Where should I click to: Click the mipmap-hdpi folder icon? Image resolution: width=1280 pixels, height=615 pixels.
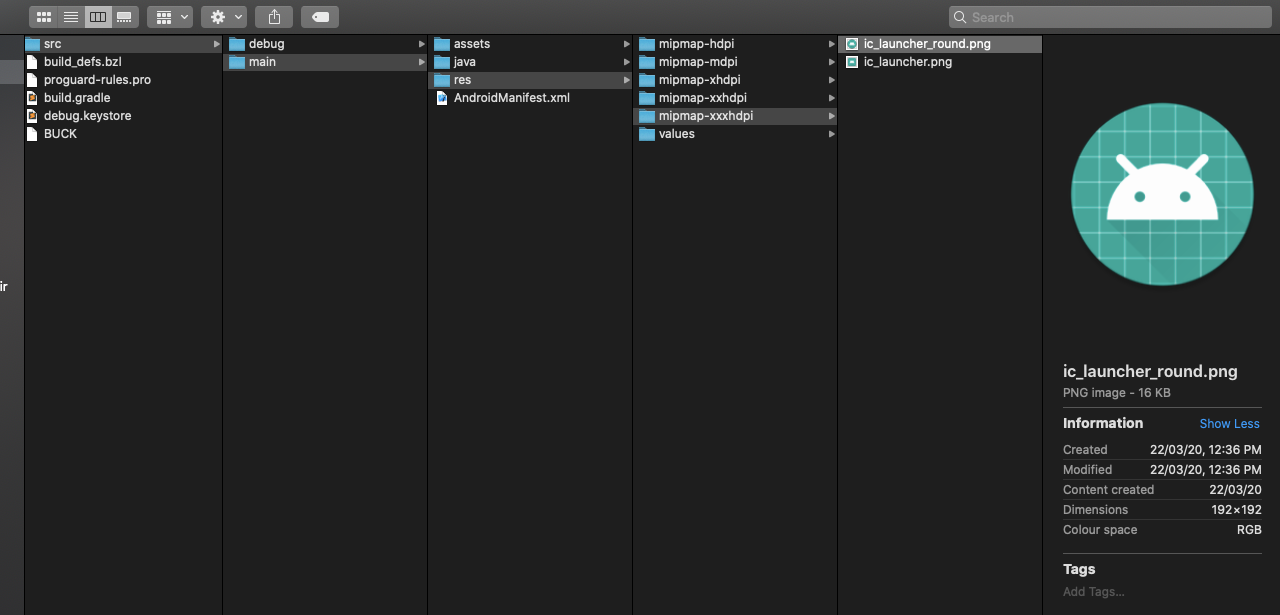[647, 44]
